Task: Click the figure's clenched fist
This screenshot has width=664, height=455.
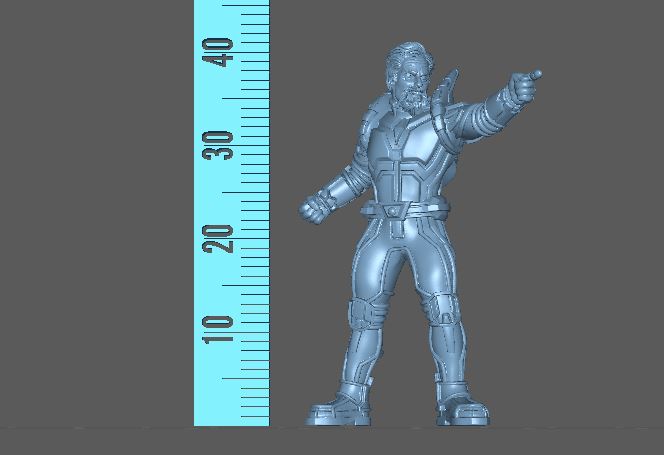Action: click(313, 207)
